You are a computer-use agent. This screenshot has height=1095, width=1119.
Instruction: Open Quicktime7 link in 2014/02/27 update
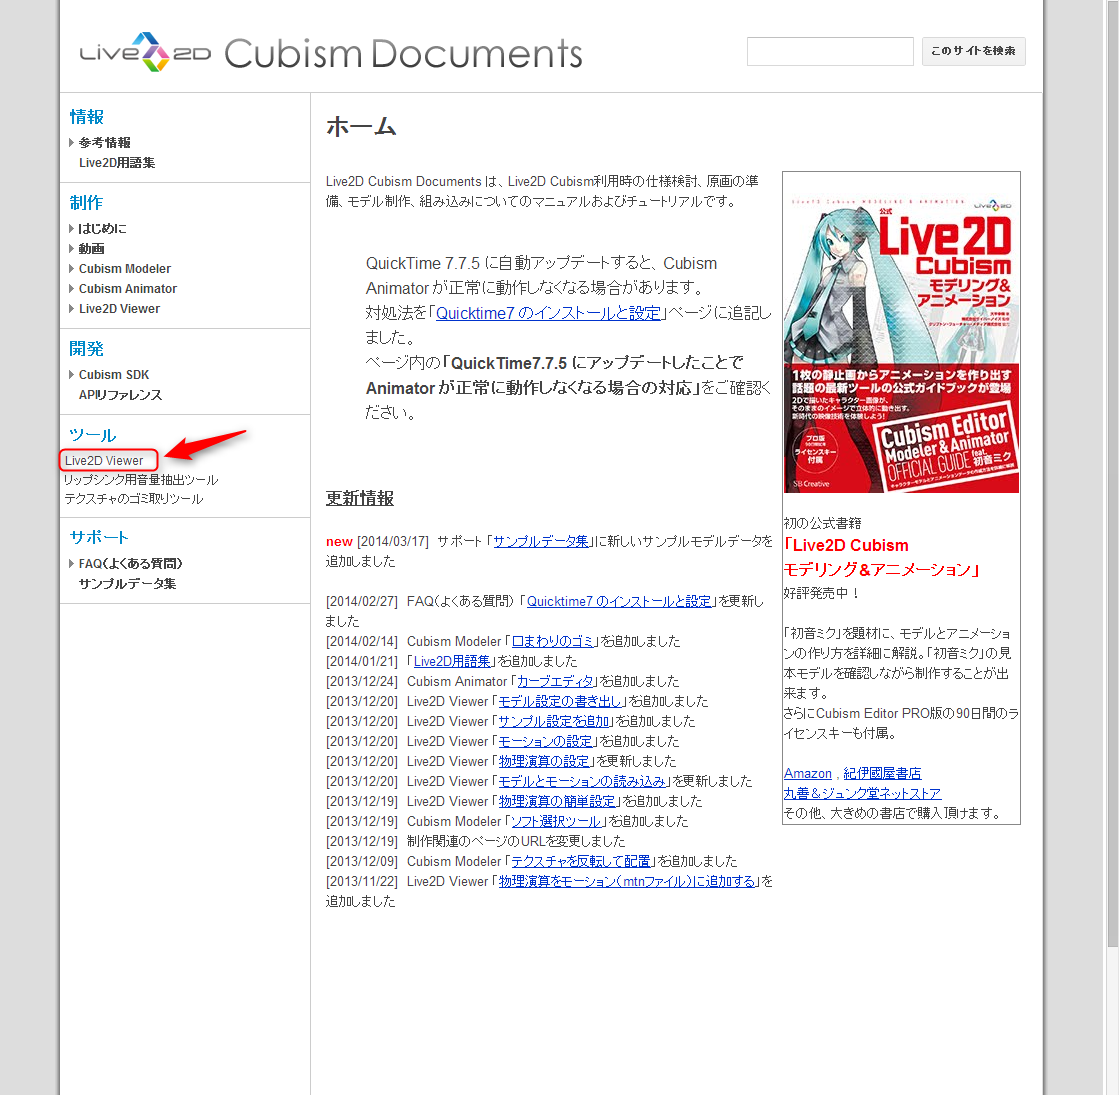619,601
